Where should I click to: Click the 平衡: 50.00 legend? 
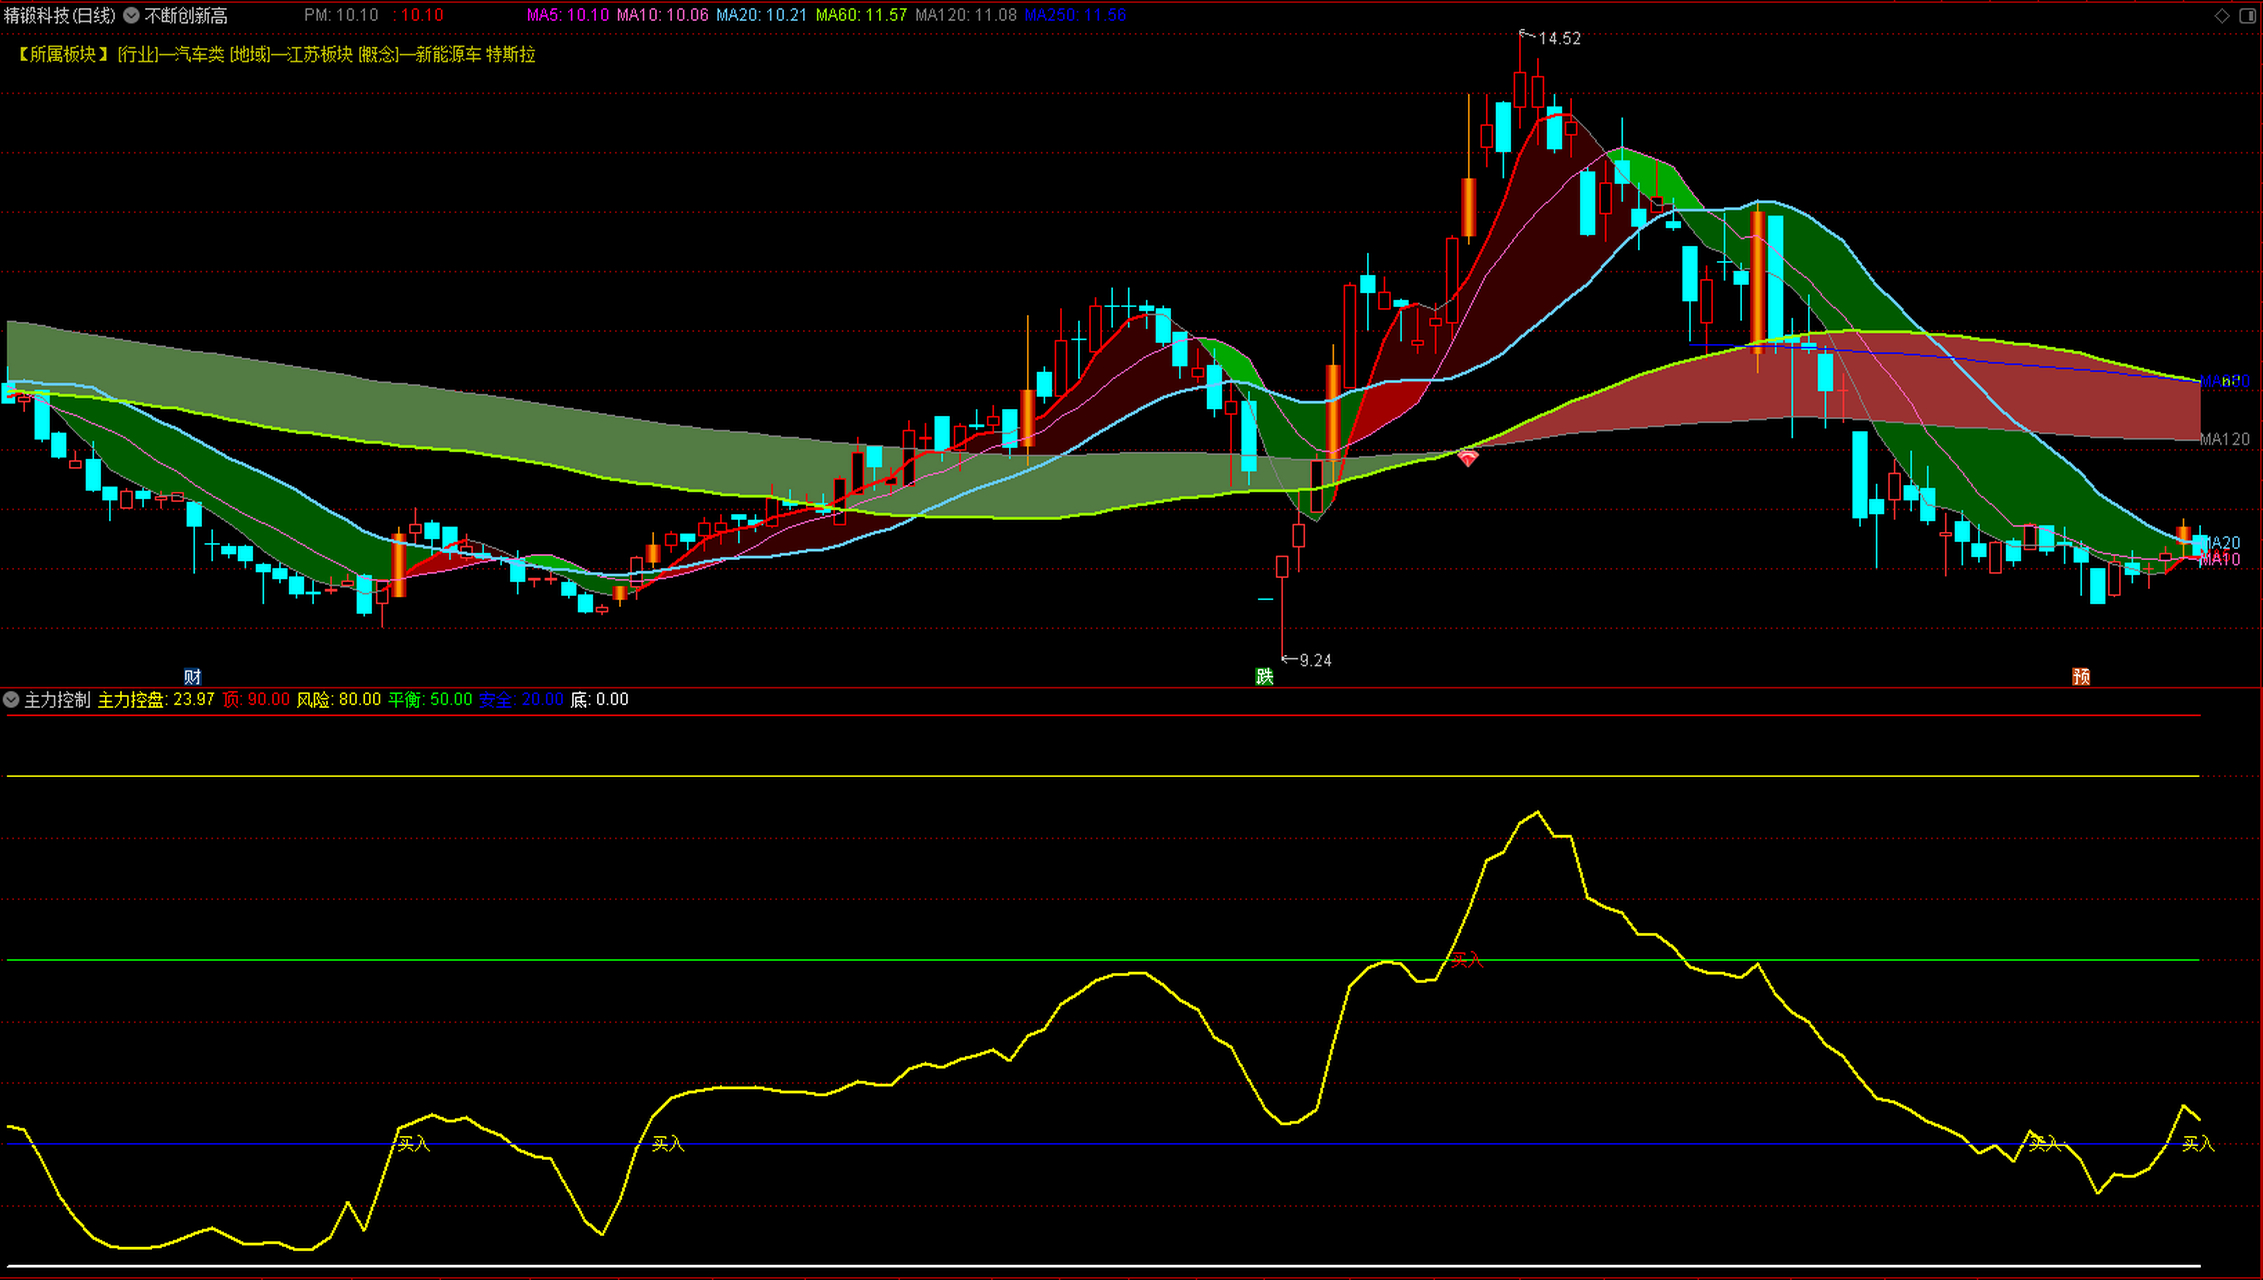click(x=430, y=700)
